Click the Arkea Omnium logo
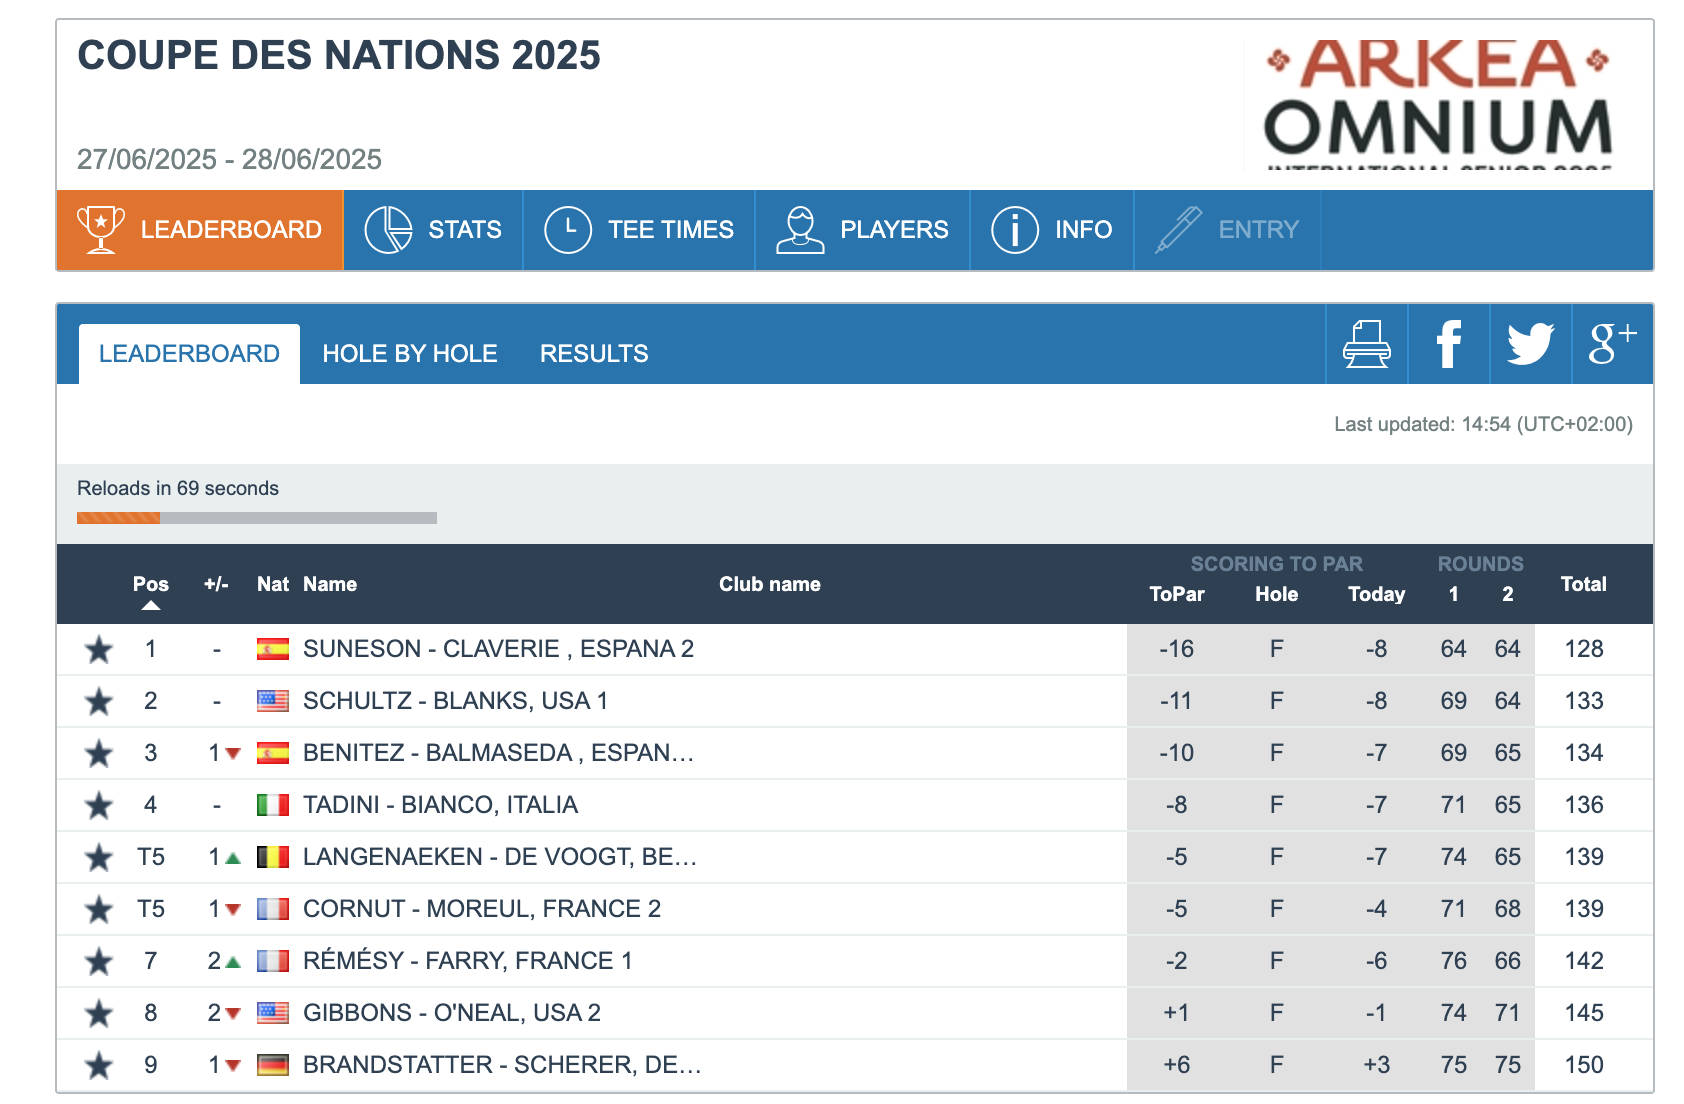The height and width of the screenshot is (1104, 1684). pos(1437,102)
